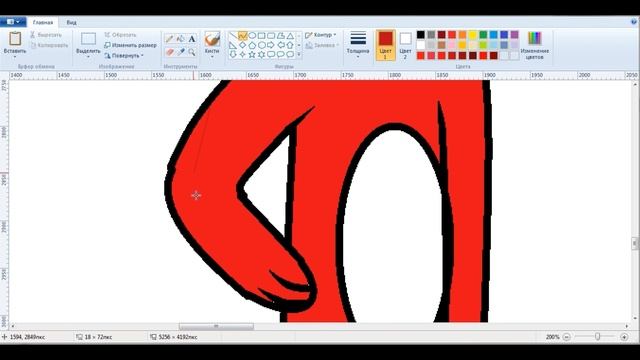The height and width of the screenshot is (360, 640).
Task: Pick the green palette color
Action: tap(483, 35)
